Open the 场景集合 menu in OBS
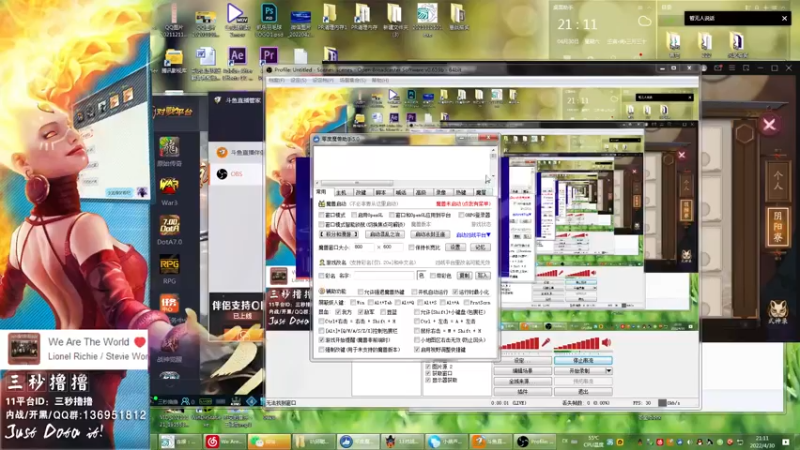Viewport: 800px width, 450px height. point(353,81)
